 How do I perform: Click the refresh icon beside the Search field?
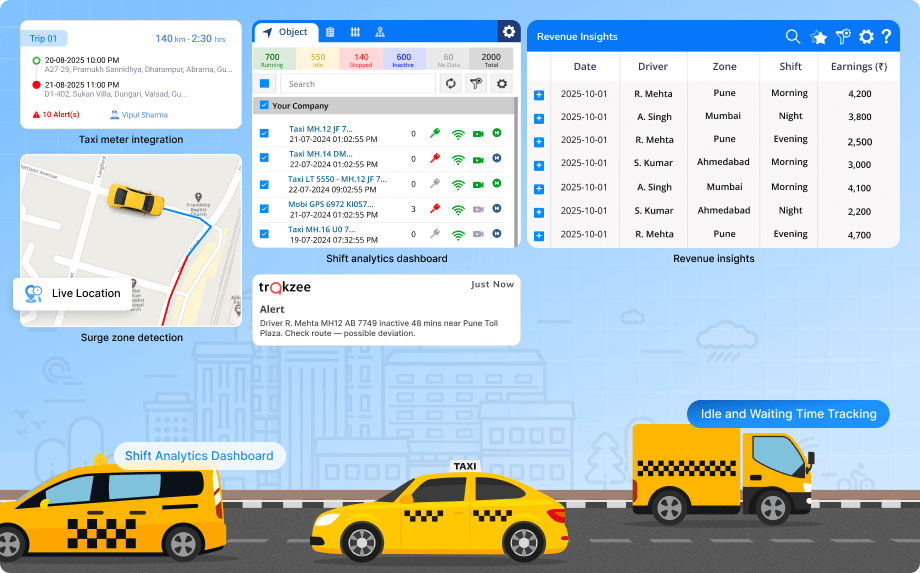point(450,84)
